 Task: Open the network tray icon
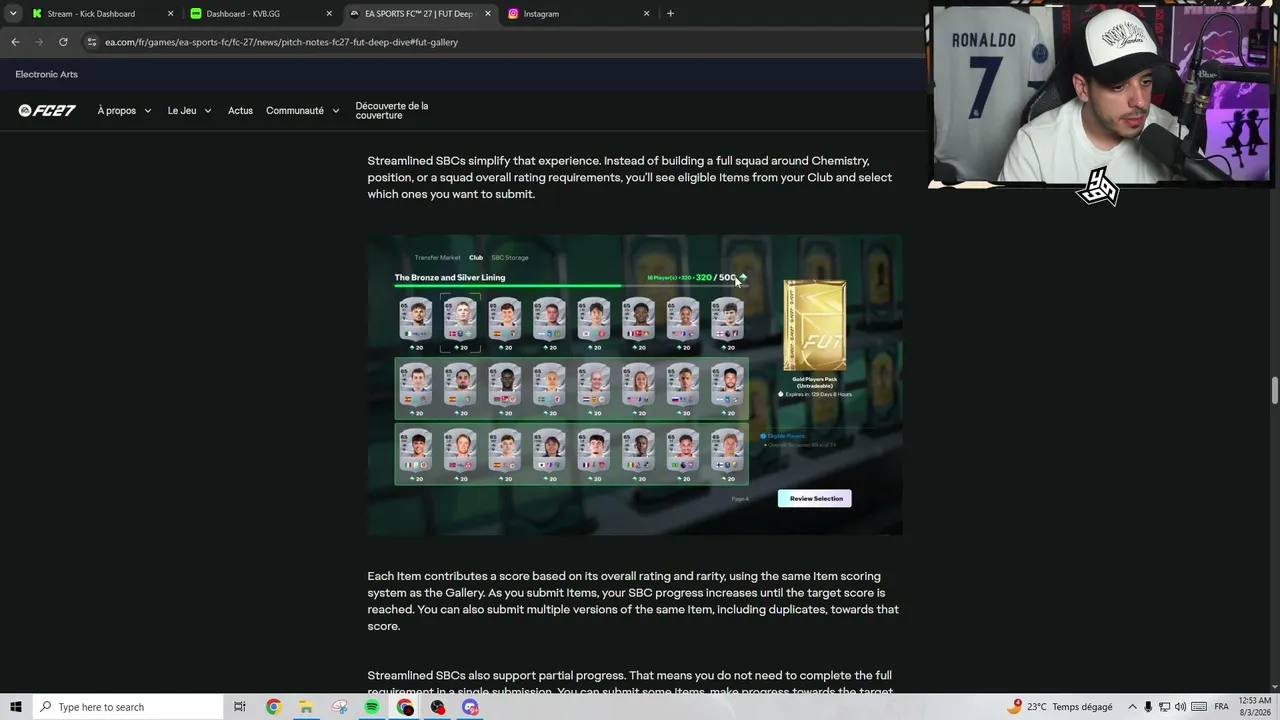click(x=1165, y=707)
